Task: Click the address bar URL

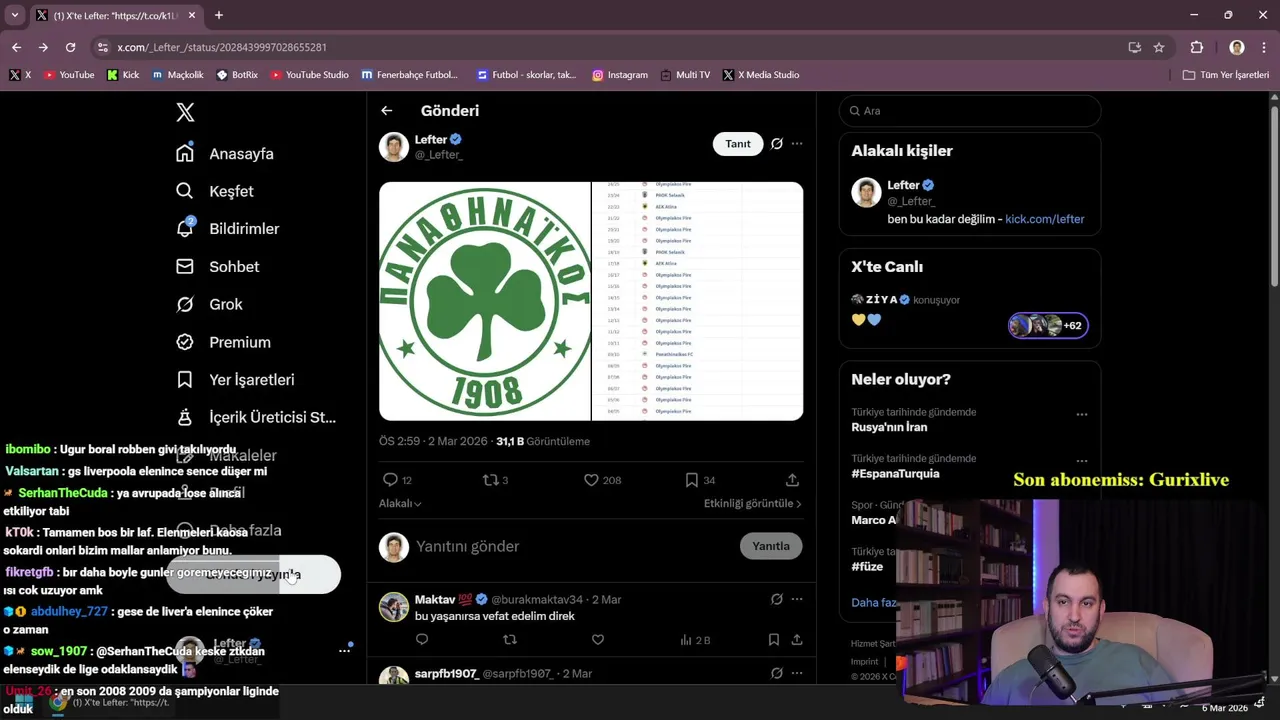Action: (x=222, y=47)
